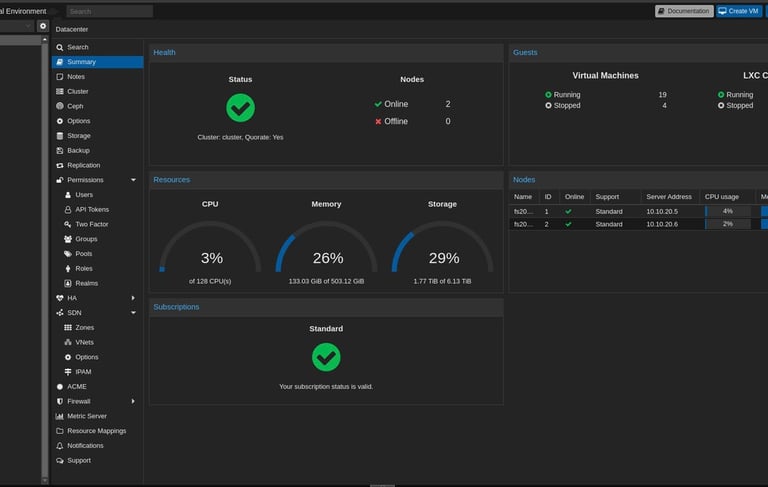Sort nodes by Server Address column

point(670,196)
